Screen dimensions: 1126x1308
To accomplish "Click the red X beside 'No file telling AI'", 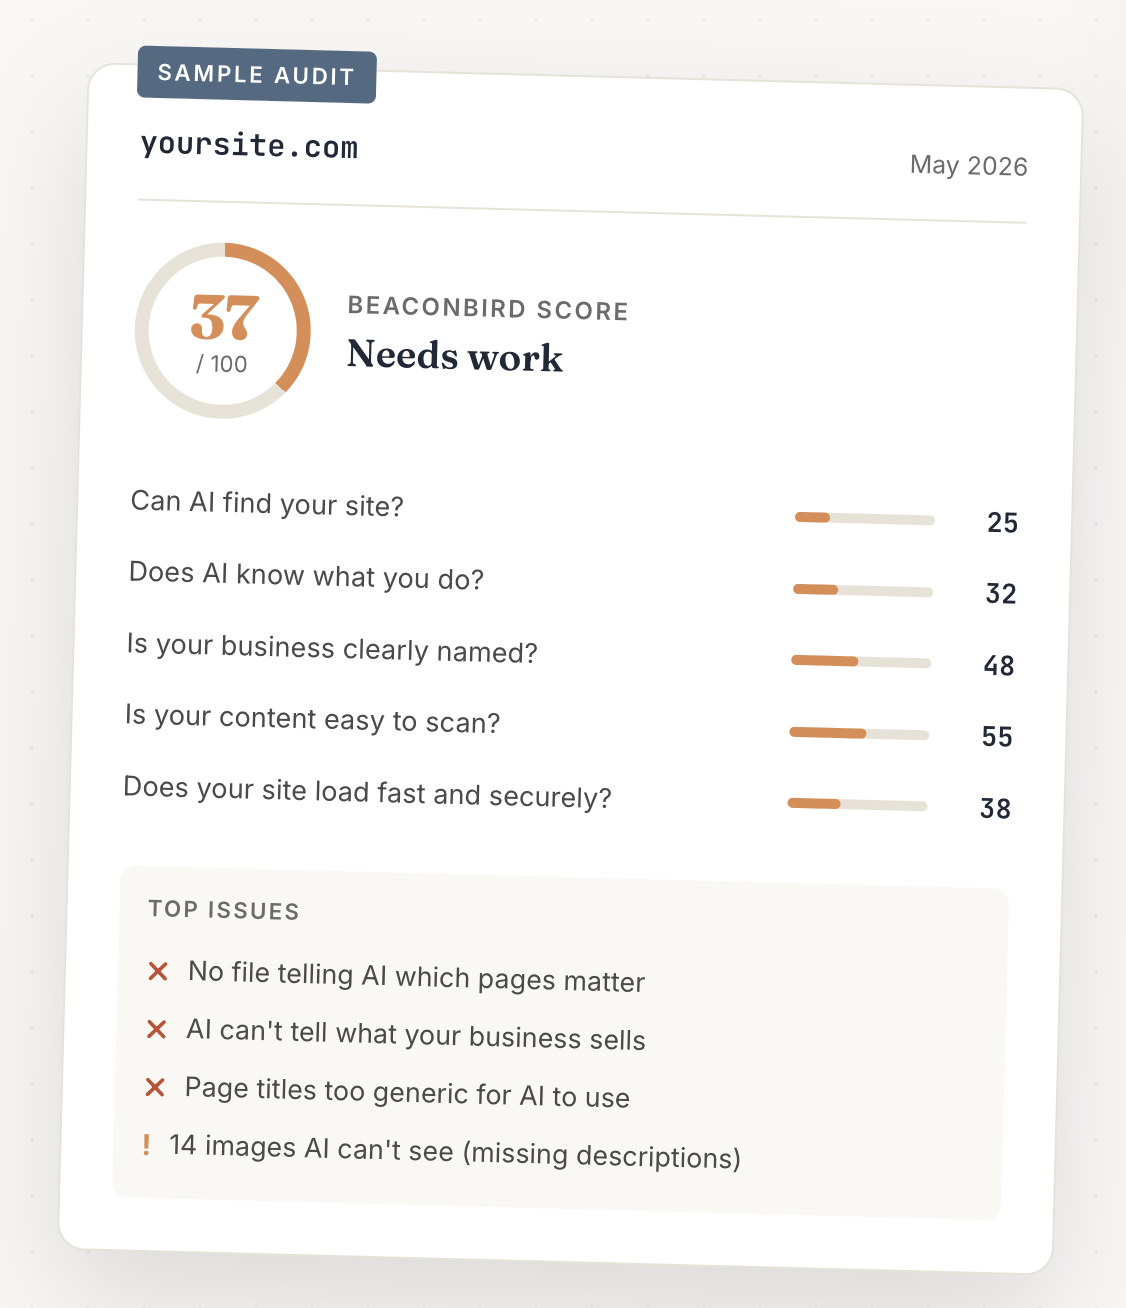I will point(158,971).
